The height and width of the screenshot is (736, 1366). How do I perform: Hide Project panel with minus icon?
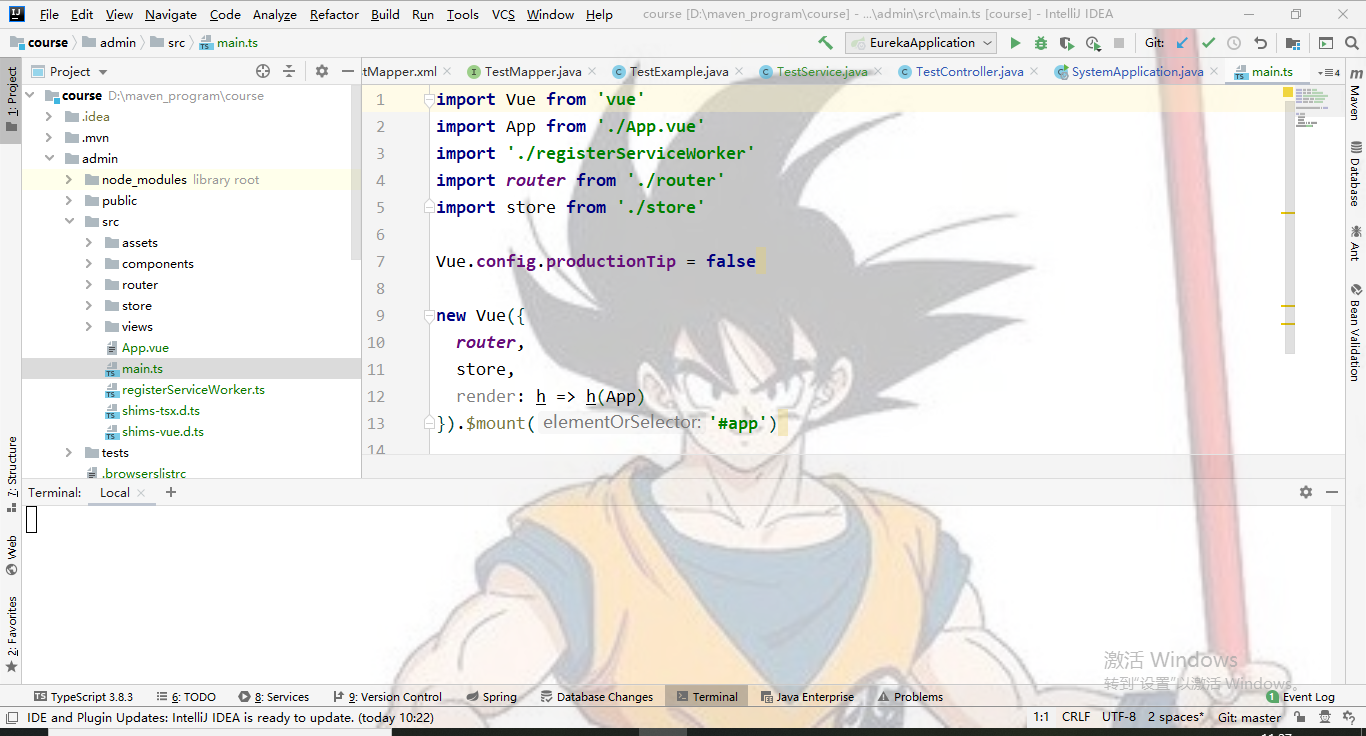[348, 71]
